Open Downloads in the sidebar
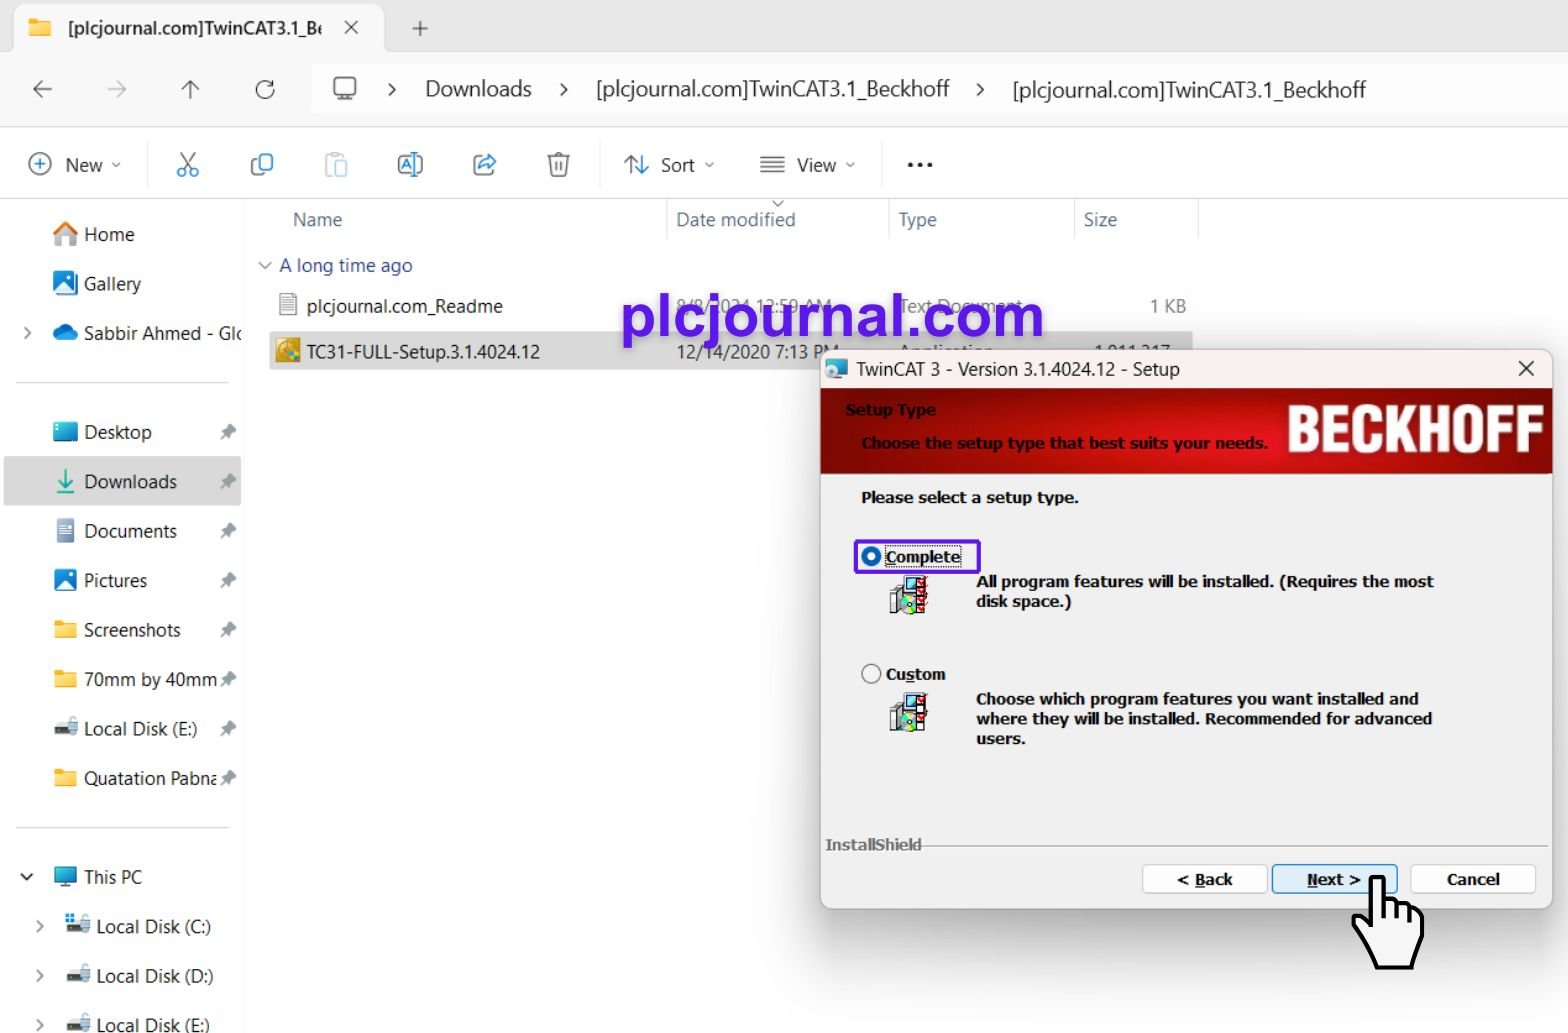 click(123, 481)
